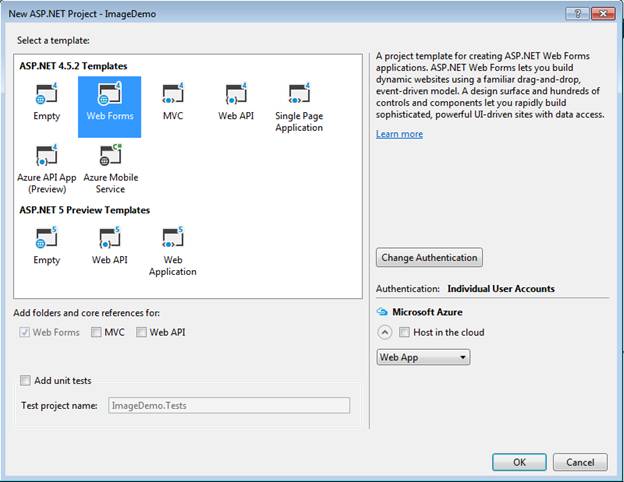The image size is (624, 482).
Task: Check the Add unit tests checkbox
Action: click(25, 381)
